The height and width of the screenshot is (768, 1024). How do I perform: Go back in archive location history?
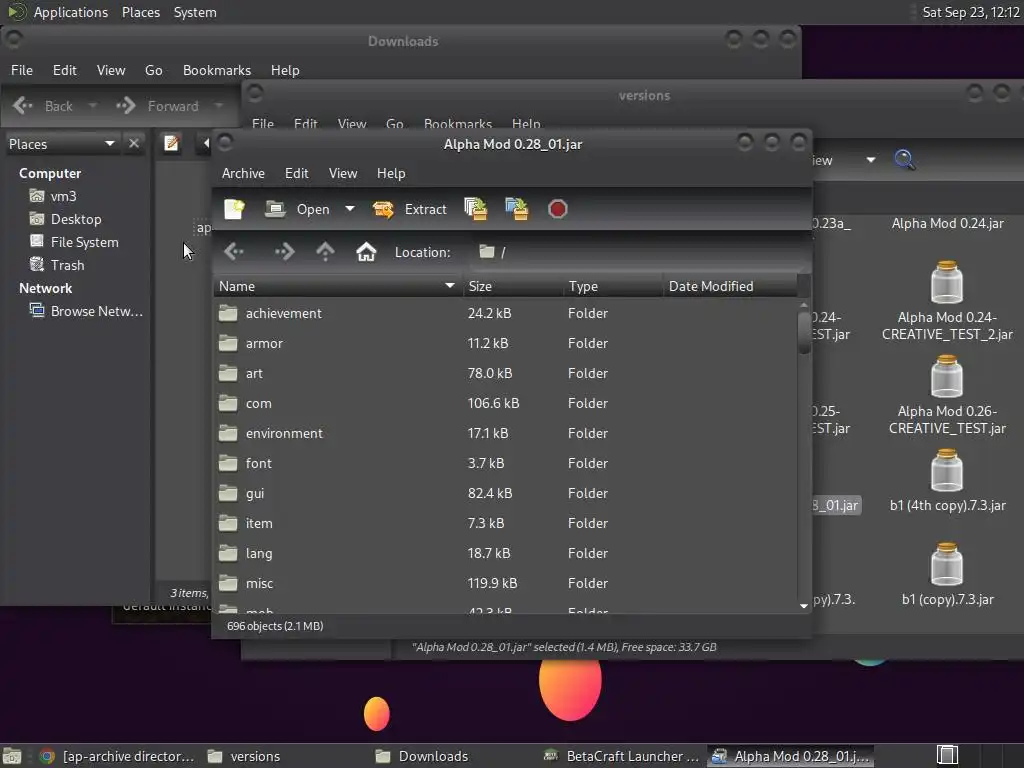pos(234,251)
